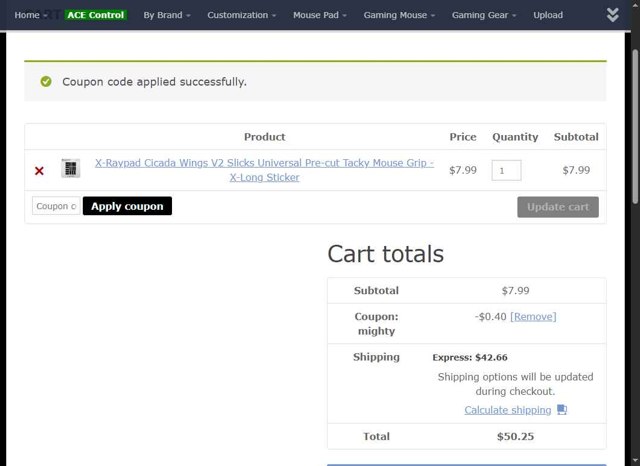Click the Update cart button
Image resolution: width=640 pixels, height=466 pixels.
tap(558, 207)
